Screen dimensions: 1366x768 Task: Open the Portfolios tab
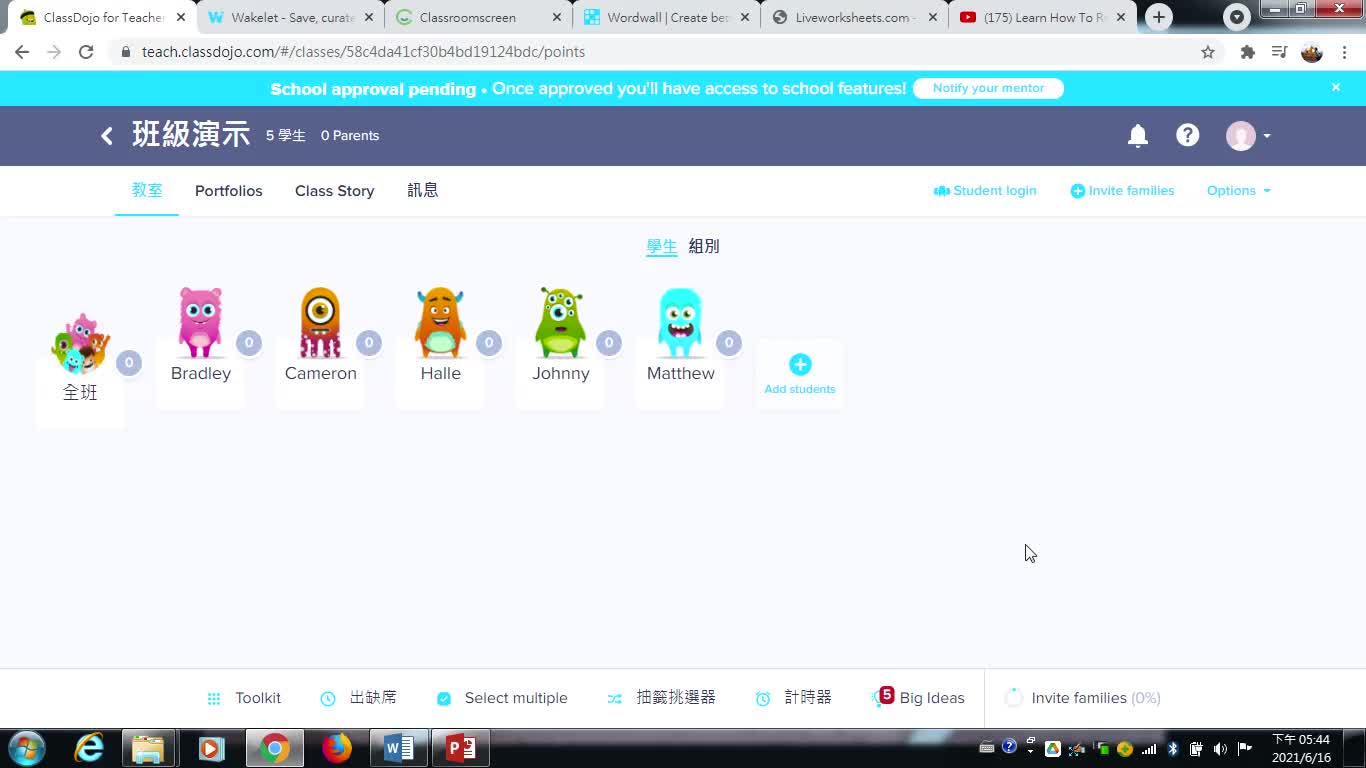coord(229,191)
